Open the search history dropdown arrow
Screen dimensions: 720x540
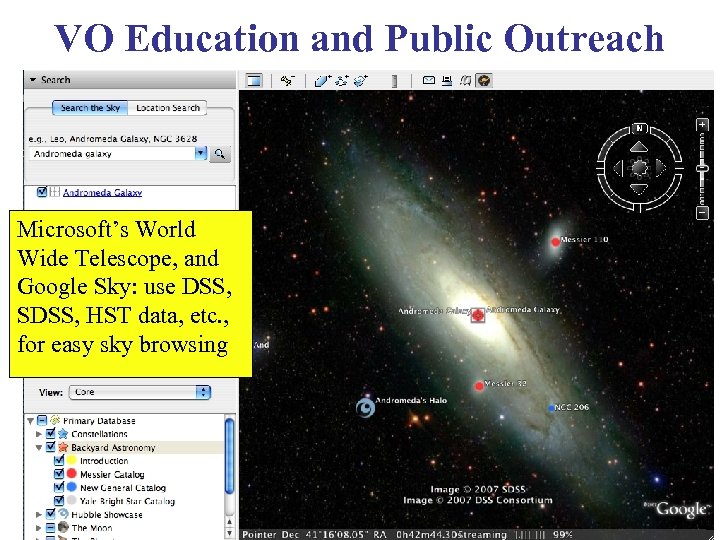click(x=201, y=153)
